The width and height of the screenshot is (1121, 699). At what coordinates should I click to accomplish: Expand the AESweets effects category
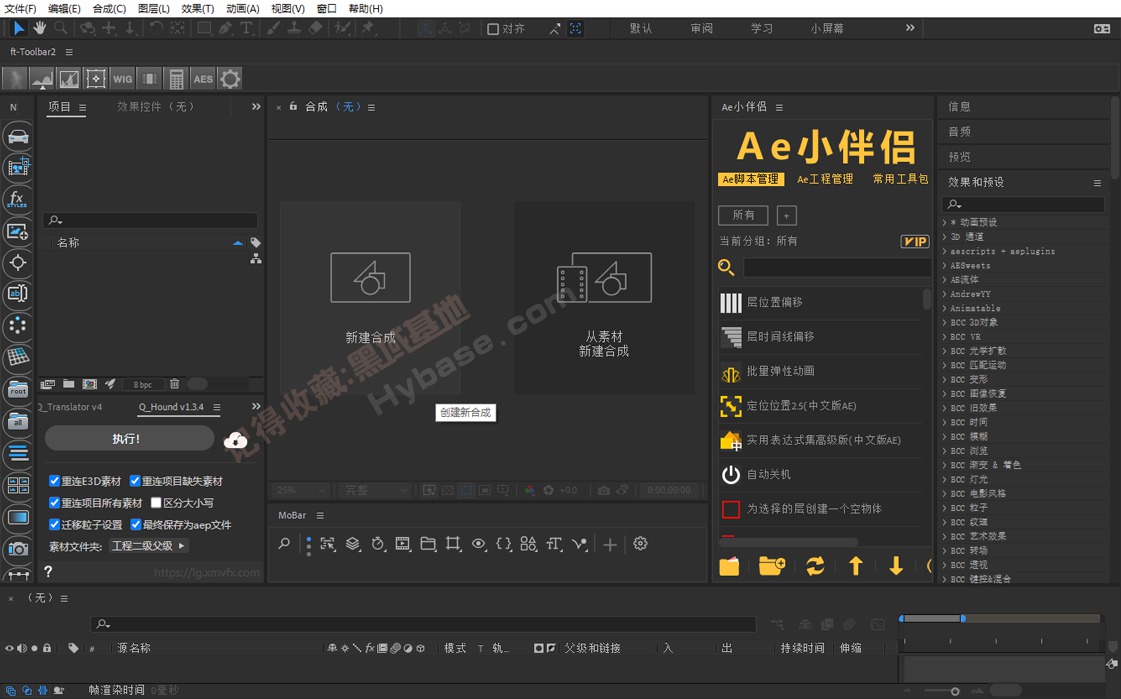[944, 265]
